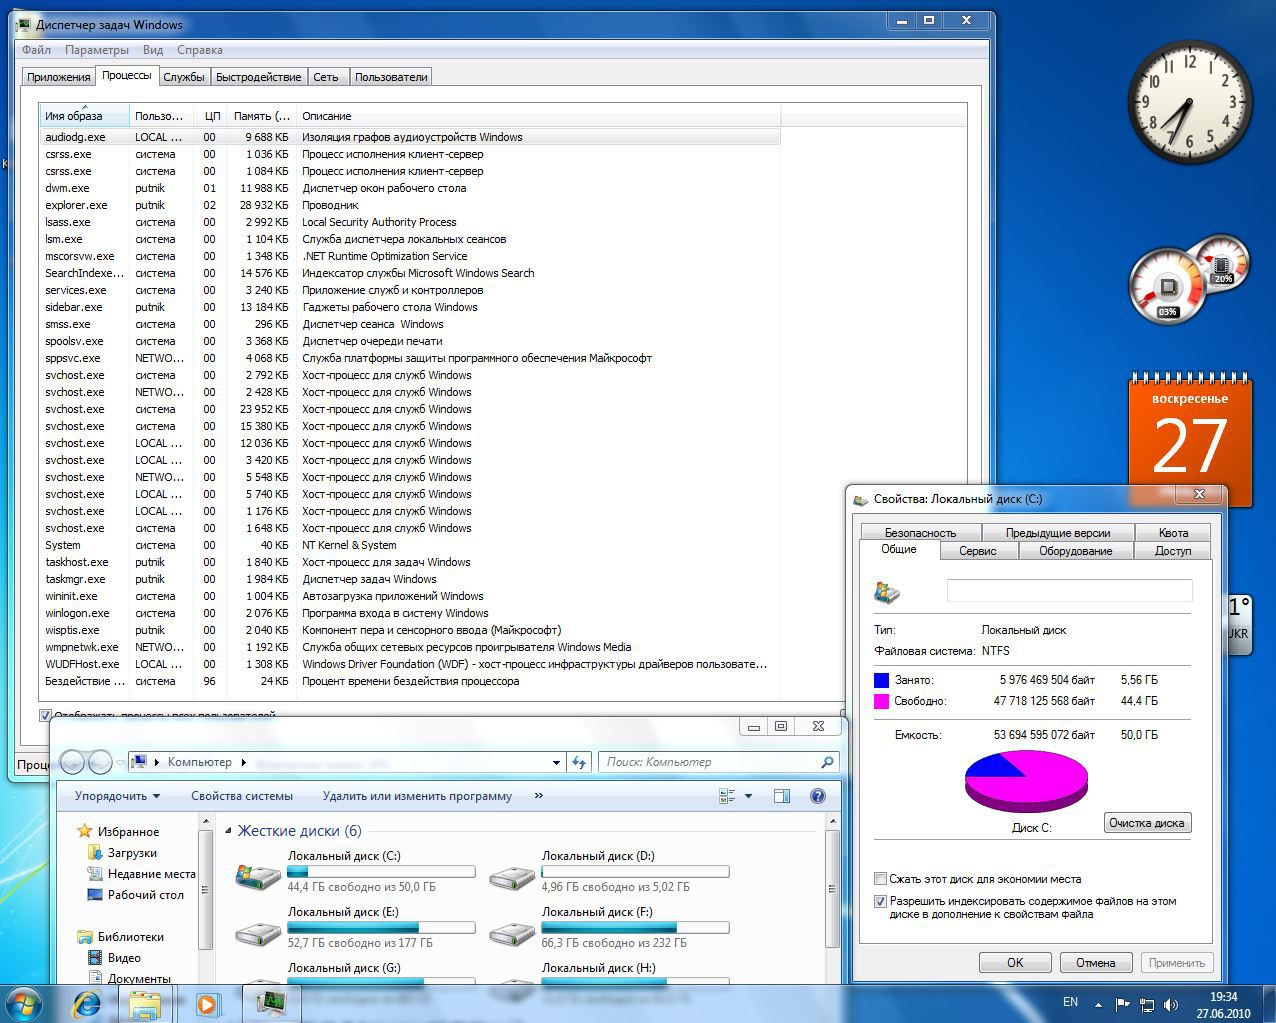Screen dimensions: 1276x1023
Task: Open the Вид menu in Task Manager
Action: coord(152,50)
